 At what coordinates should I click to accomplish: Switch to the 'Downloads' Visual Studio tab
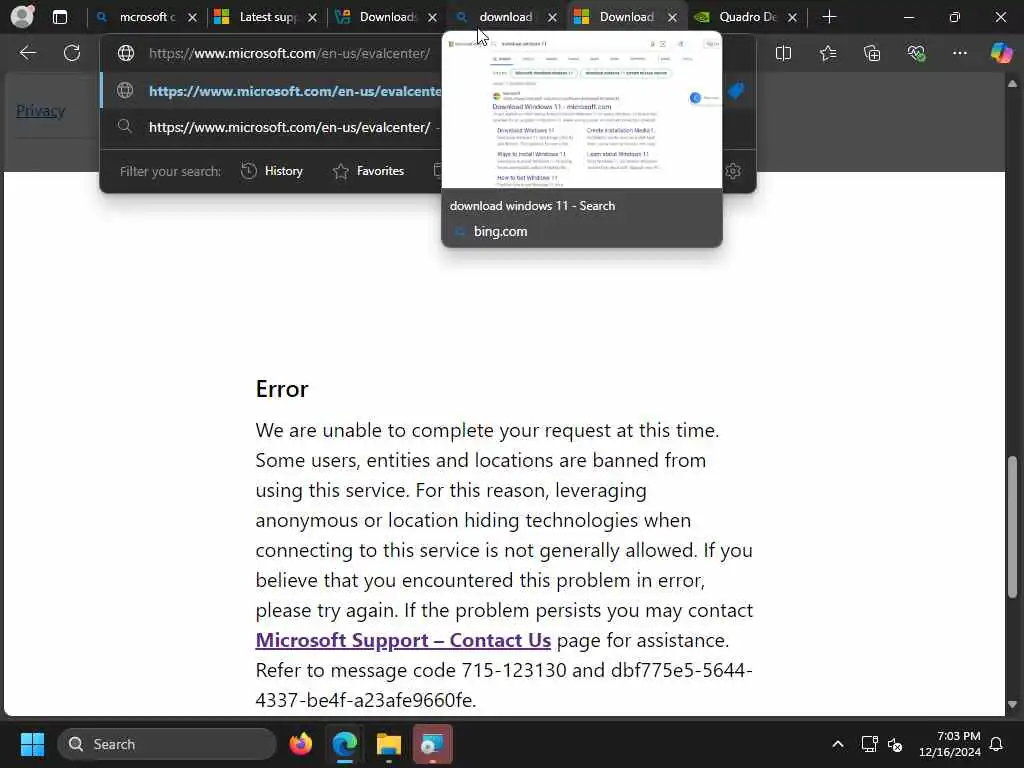[x=387, y=17]
